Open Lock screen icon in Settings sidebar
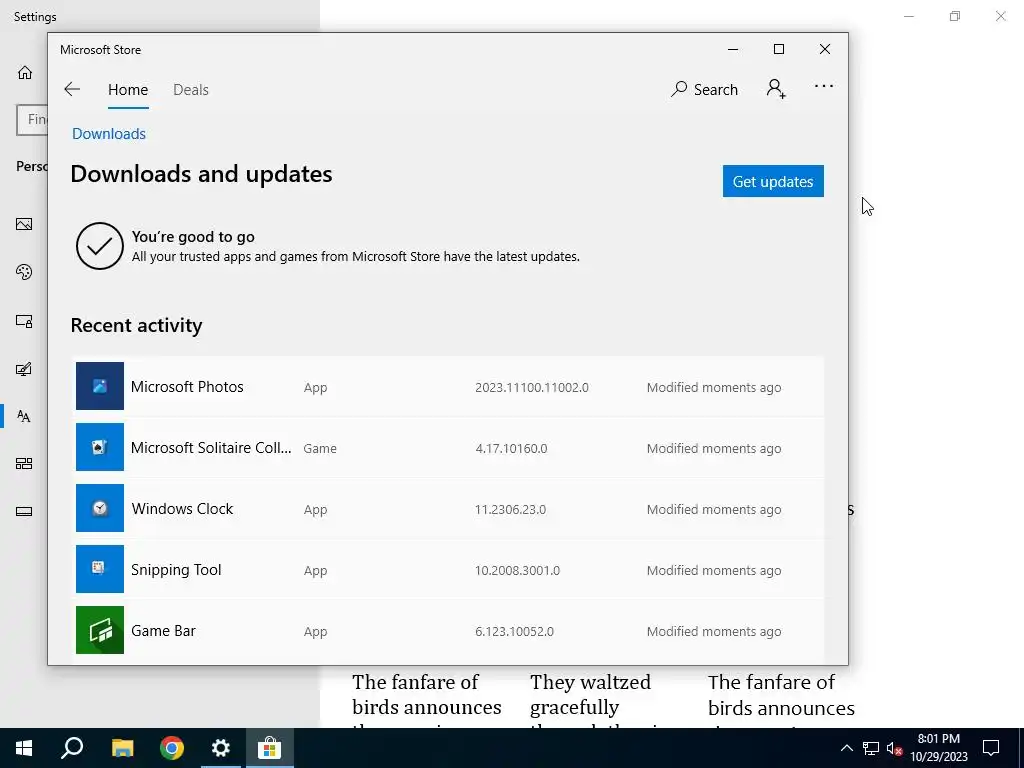This screenshot has width=1024, height=768. 24,321
